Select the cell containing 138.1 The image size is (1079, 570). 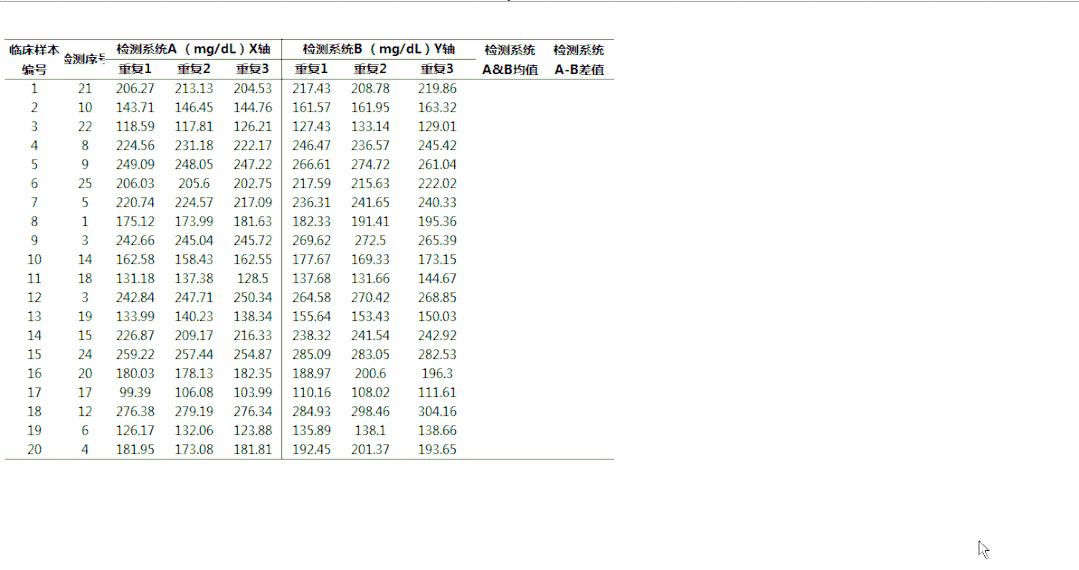[370, 431]
